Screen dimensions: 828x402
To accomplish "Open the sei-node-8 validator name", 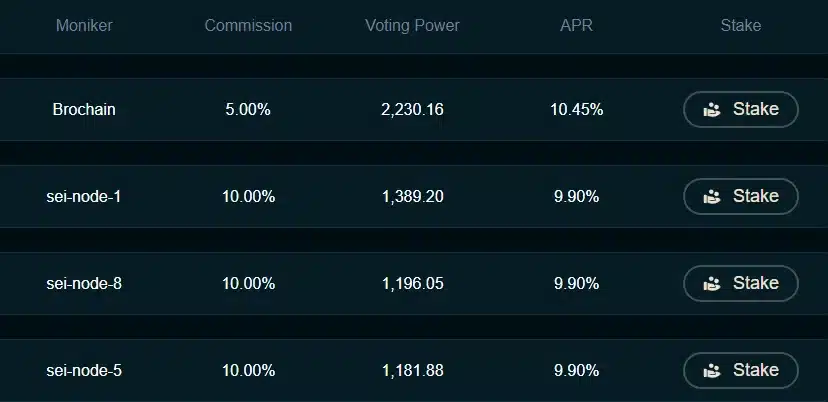I will coord(84,284).
